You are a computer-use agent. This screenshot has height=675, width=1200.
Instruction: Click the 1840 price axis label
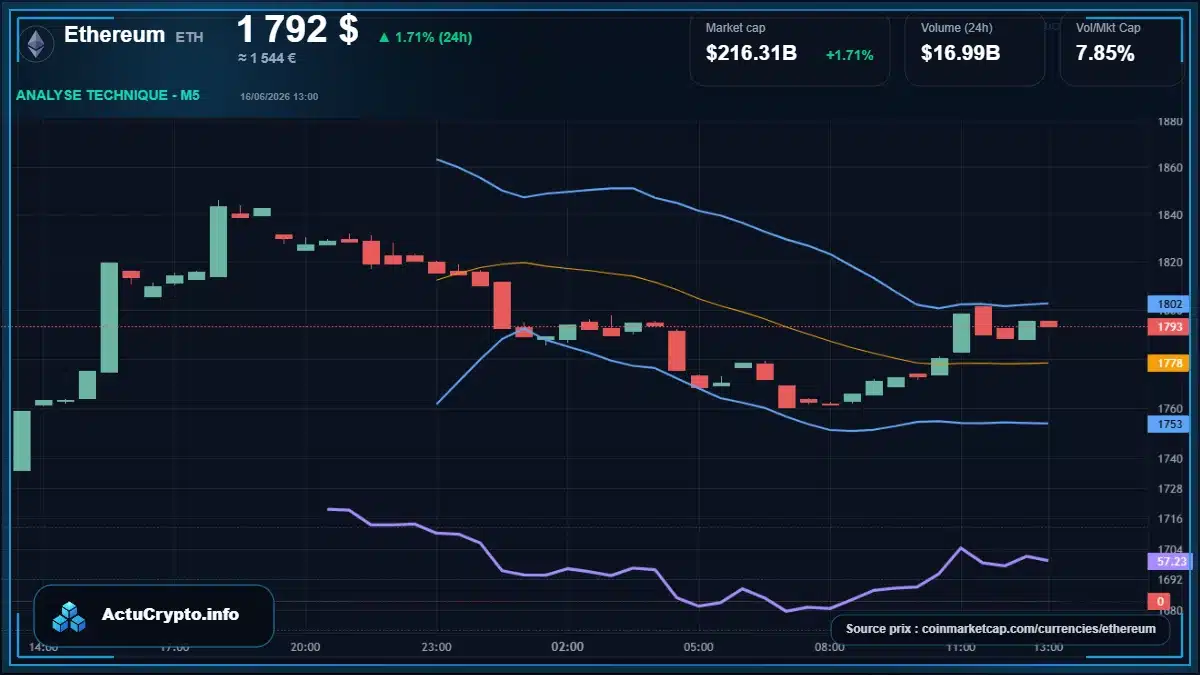[1170, 215]
